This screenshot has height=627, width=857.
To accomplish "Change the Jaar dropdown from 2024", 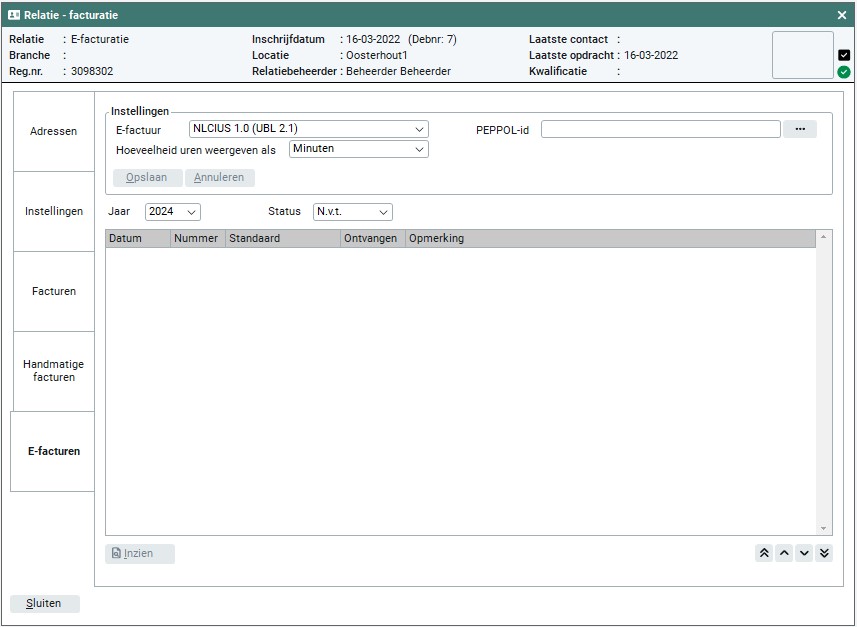I will point(172,212).
